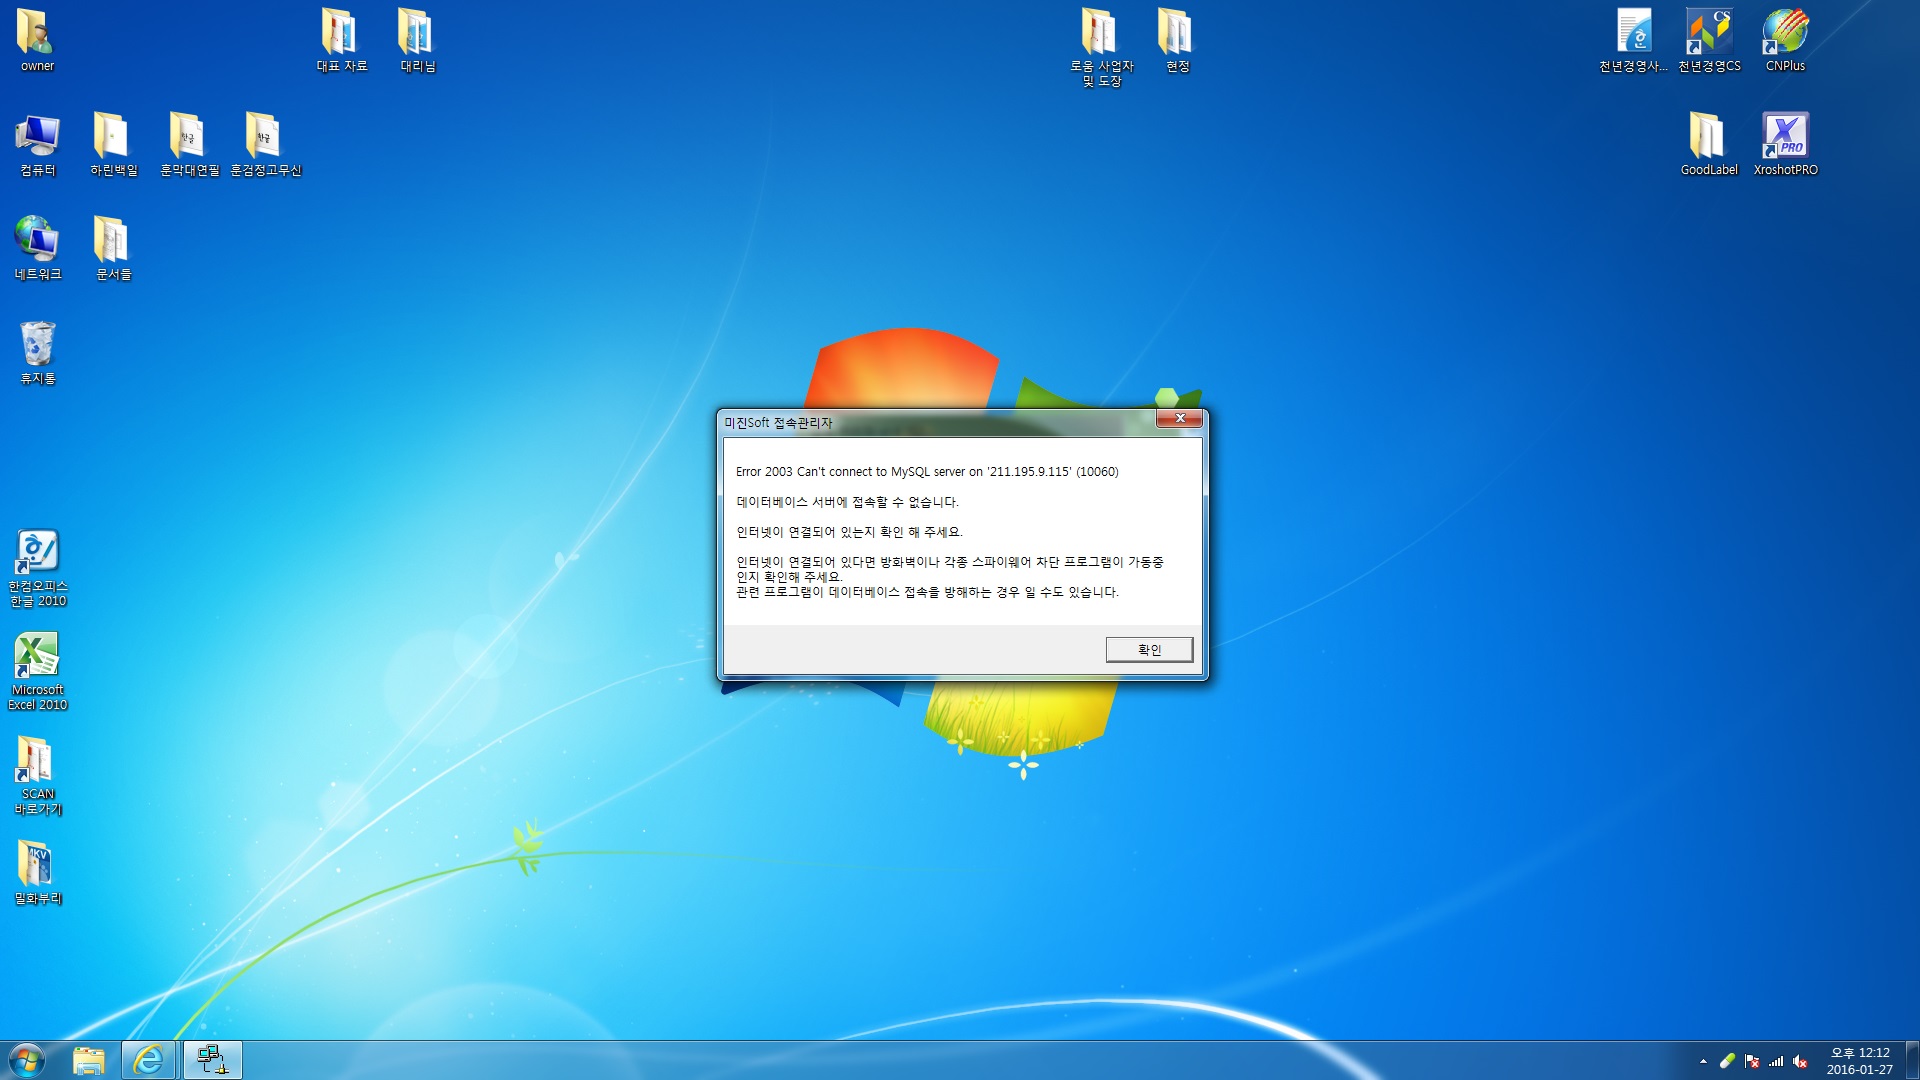Screen dimensions: 1920x1080
Task: Open the Action Center flag icon
Action: pos(1752,1061)
